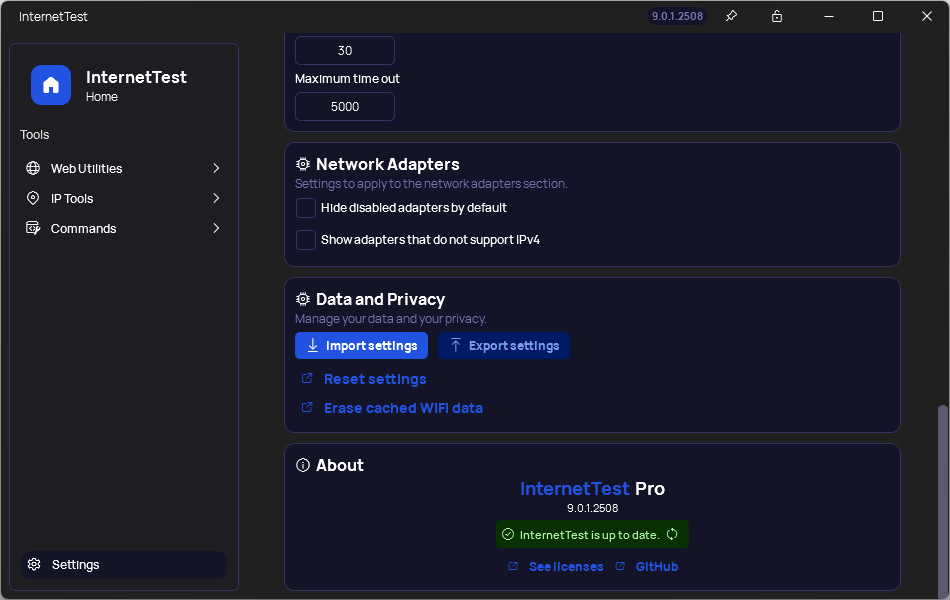Check Show adapters that do not support IPv4
The width and height of the screenshot is (950, 600).
(x=305, y=240)
